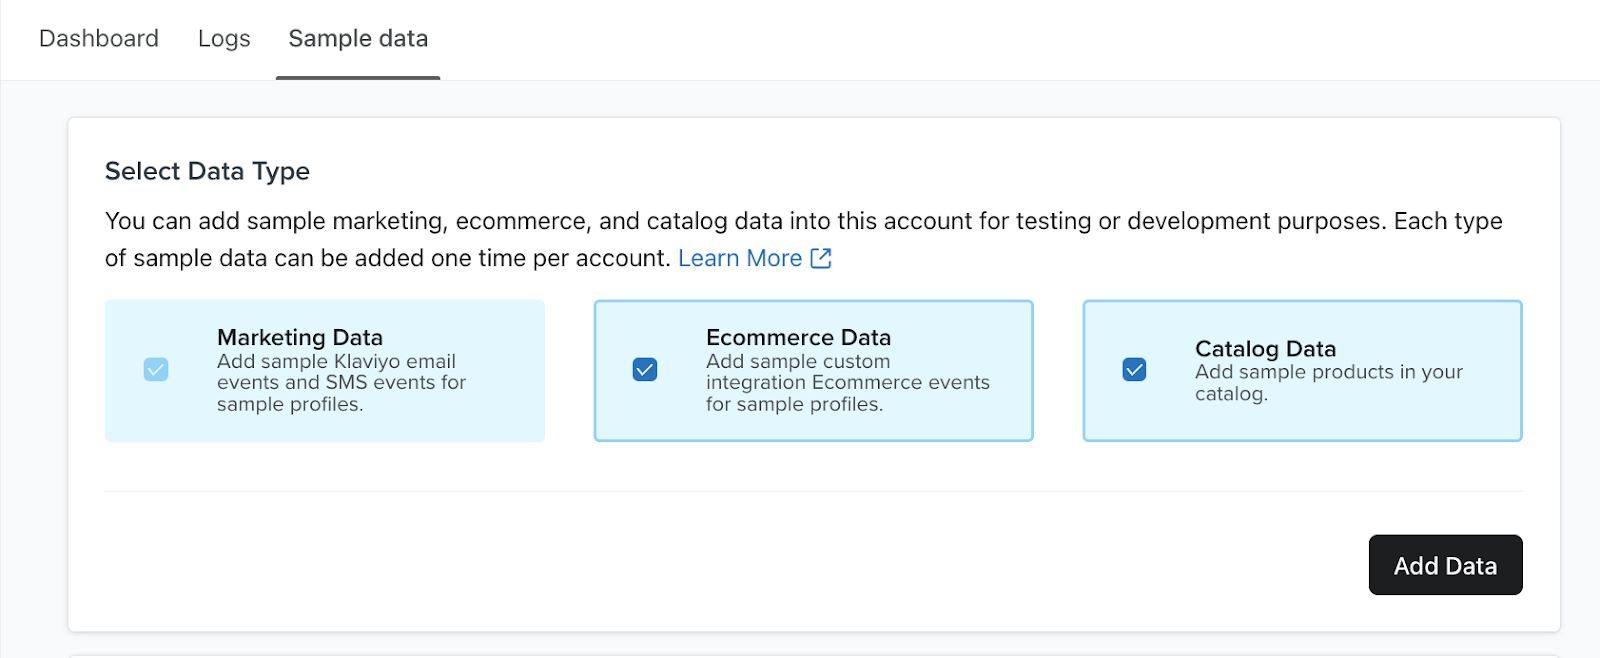The image size is (1600, 658).
Task: Open the Logs tab
Action: 223,38
